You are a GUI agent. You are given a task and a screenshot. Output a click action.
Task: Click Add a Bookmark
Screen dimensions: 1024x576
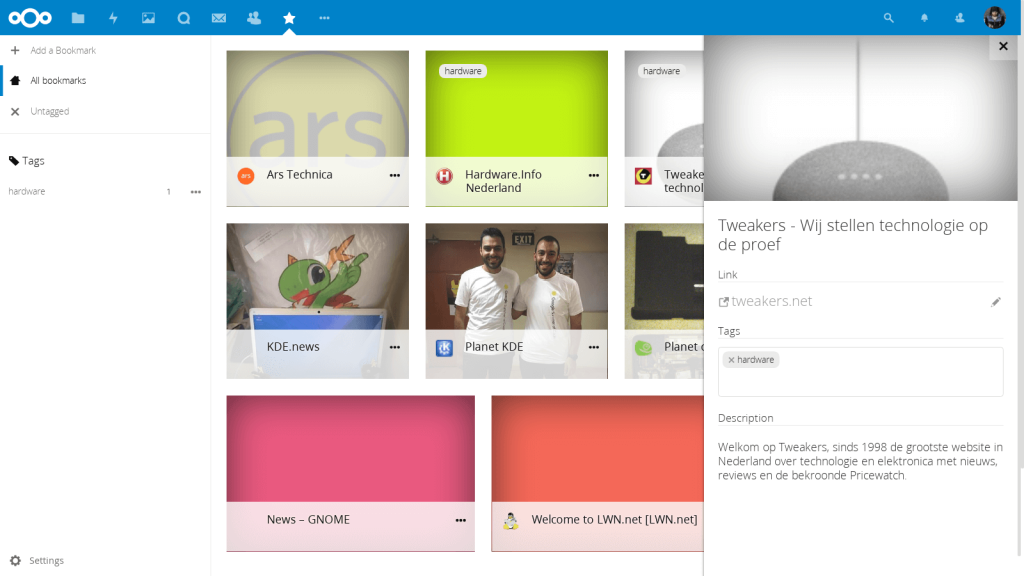[63, 51]
